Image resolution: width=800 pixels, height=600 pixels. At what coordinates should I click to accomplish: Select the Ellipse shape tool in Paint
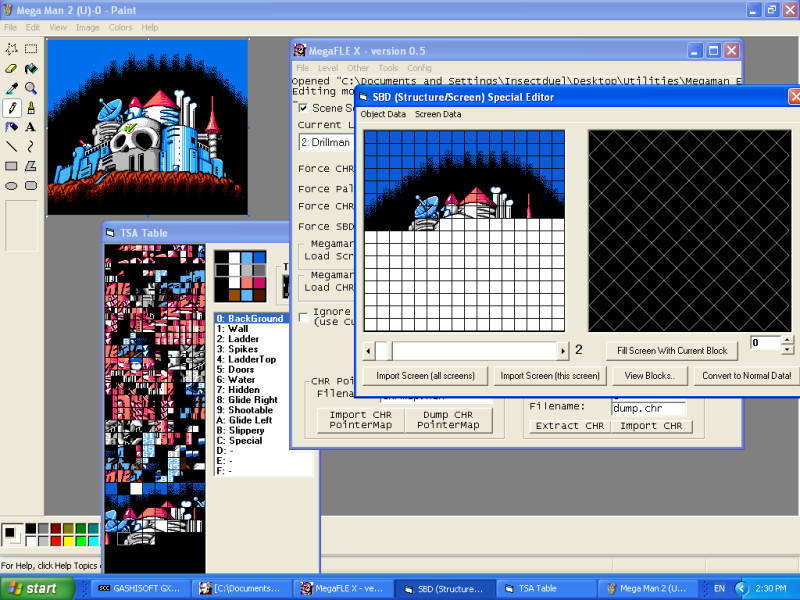11,186
